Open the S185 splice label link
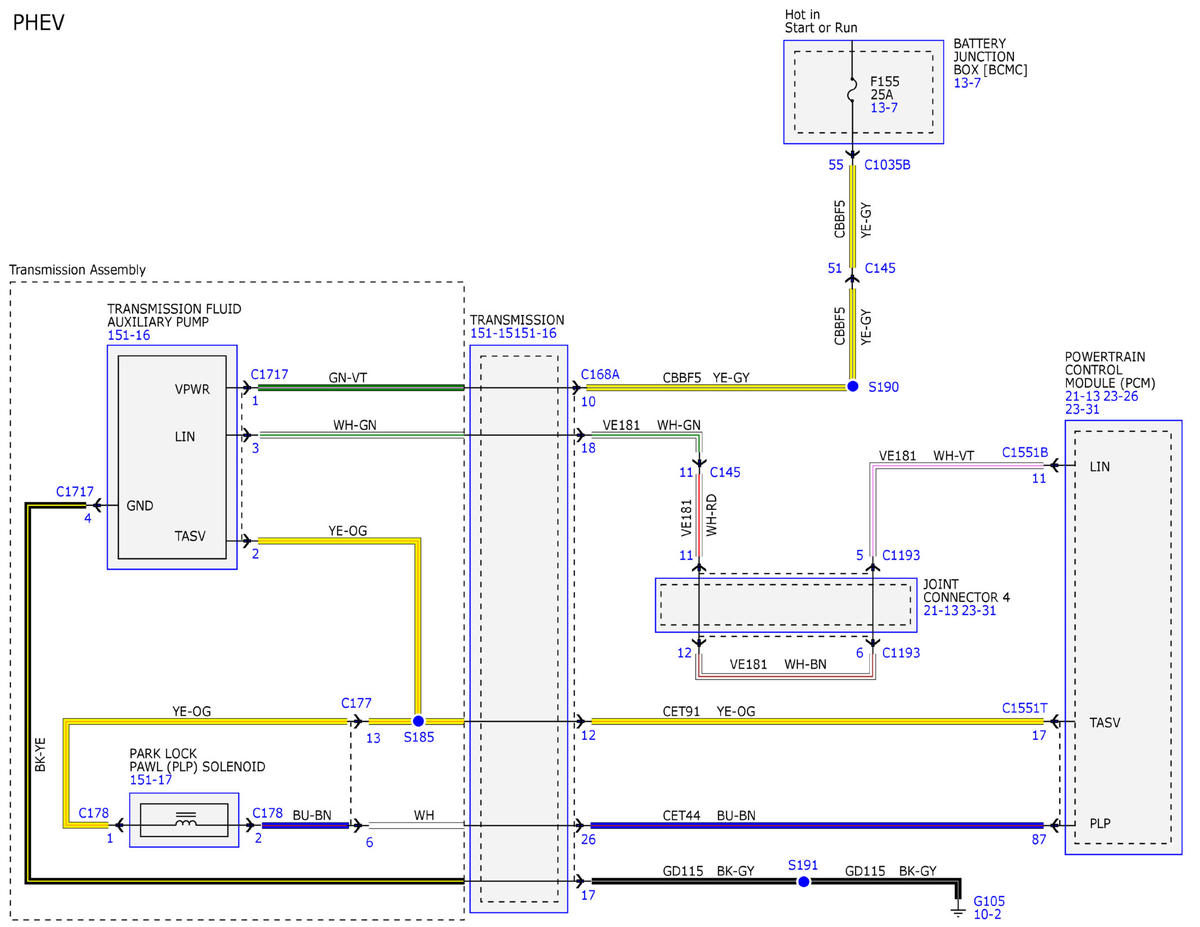 (420, 738)
